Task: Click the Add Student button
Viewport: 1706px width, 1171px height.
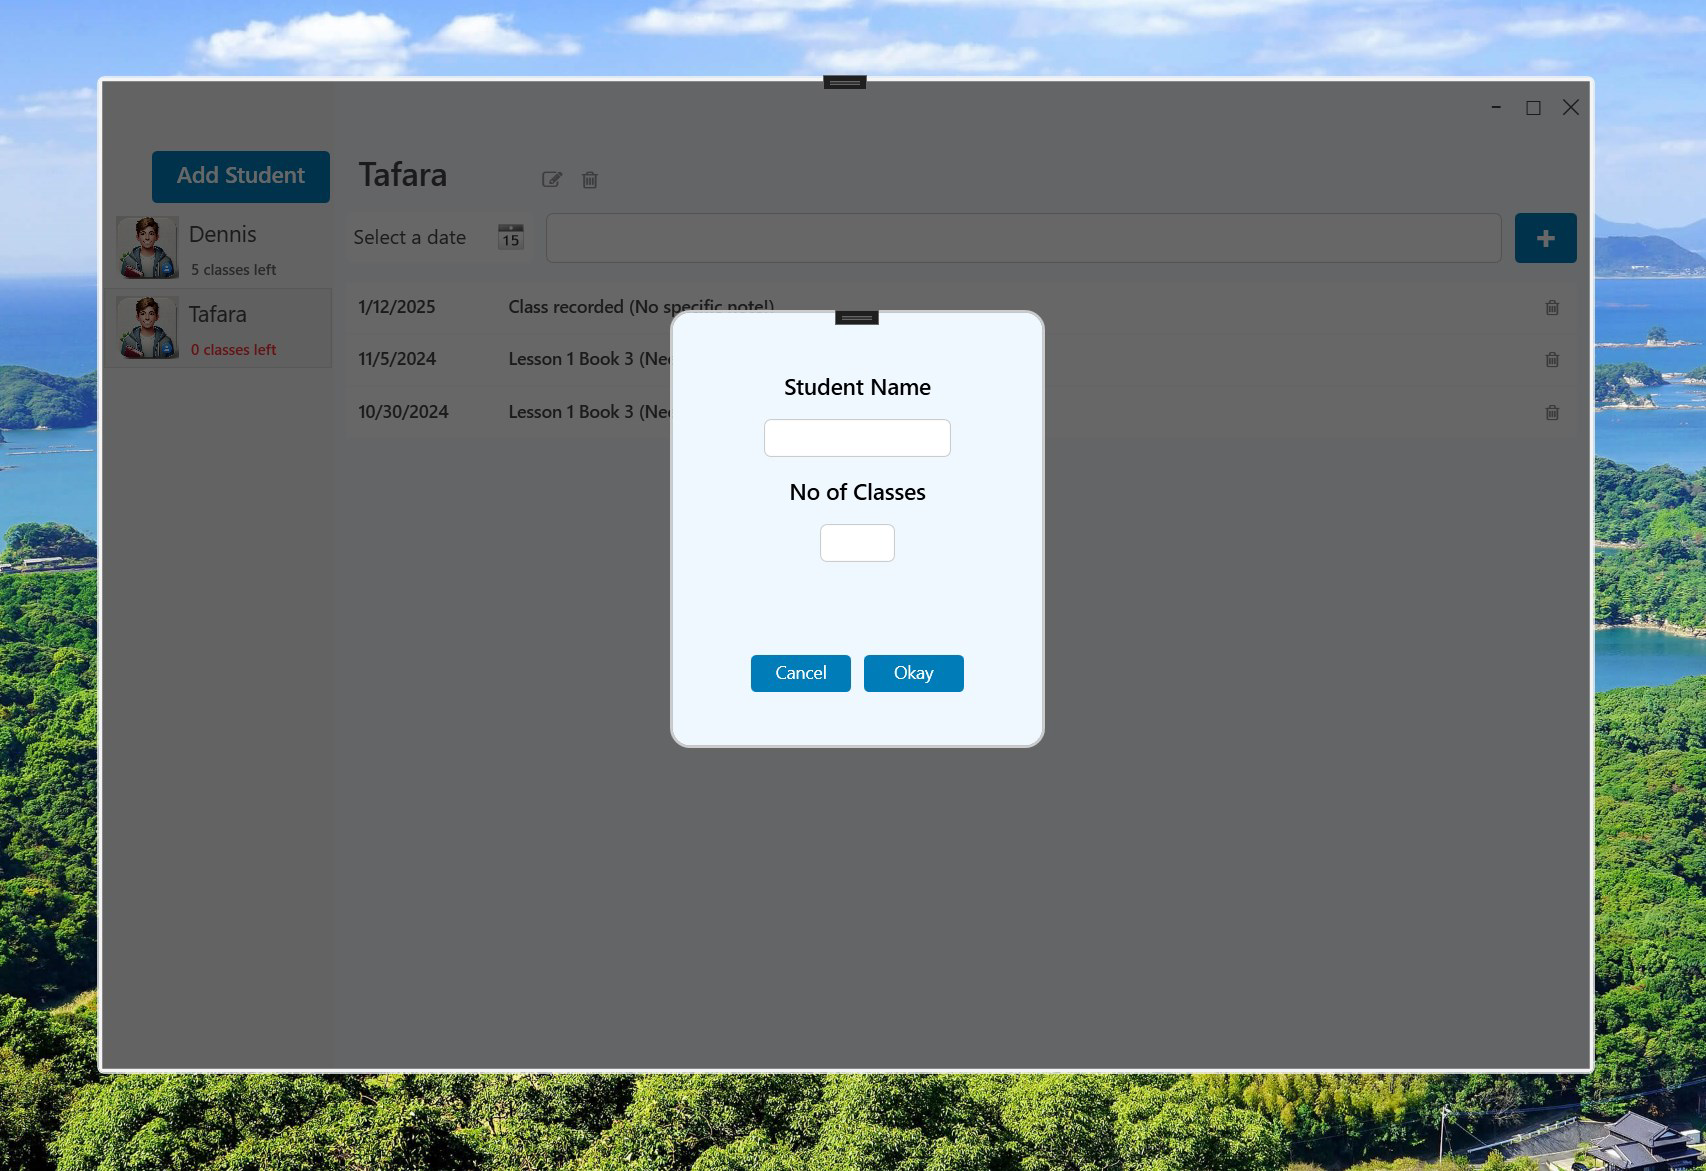Action: point(241,176)
